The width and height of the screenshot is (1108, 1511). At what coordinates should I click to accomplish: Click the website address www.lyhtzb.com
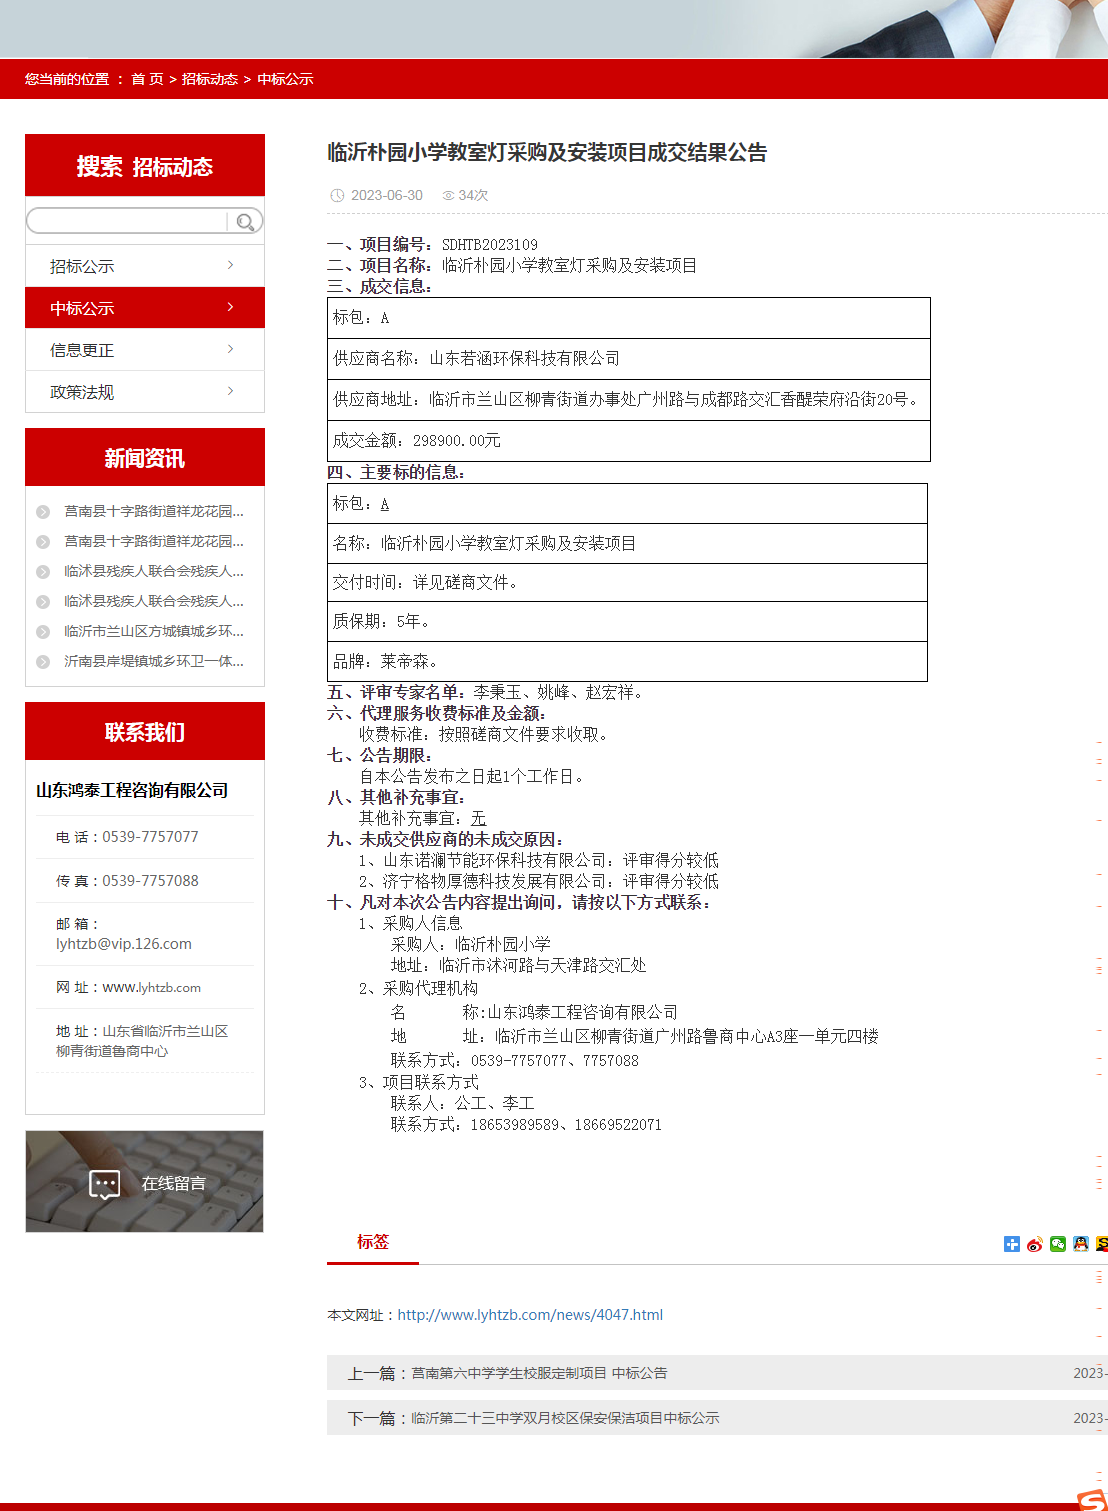click(x=152, y=987)
